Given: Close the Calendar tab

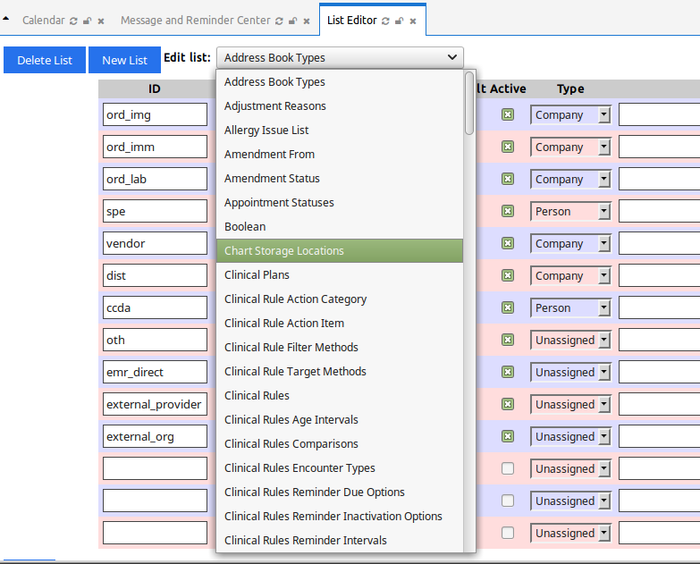Looking at the screenshot, I should [101, 21].
